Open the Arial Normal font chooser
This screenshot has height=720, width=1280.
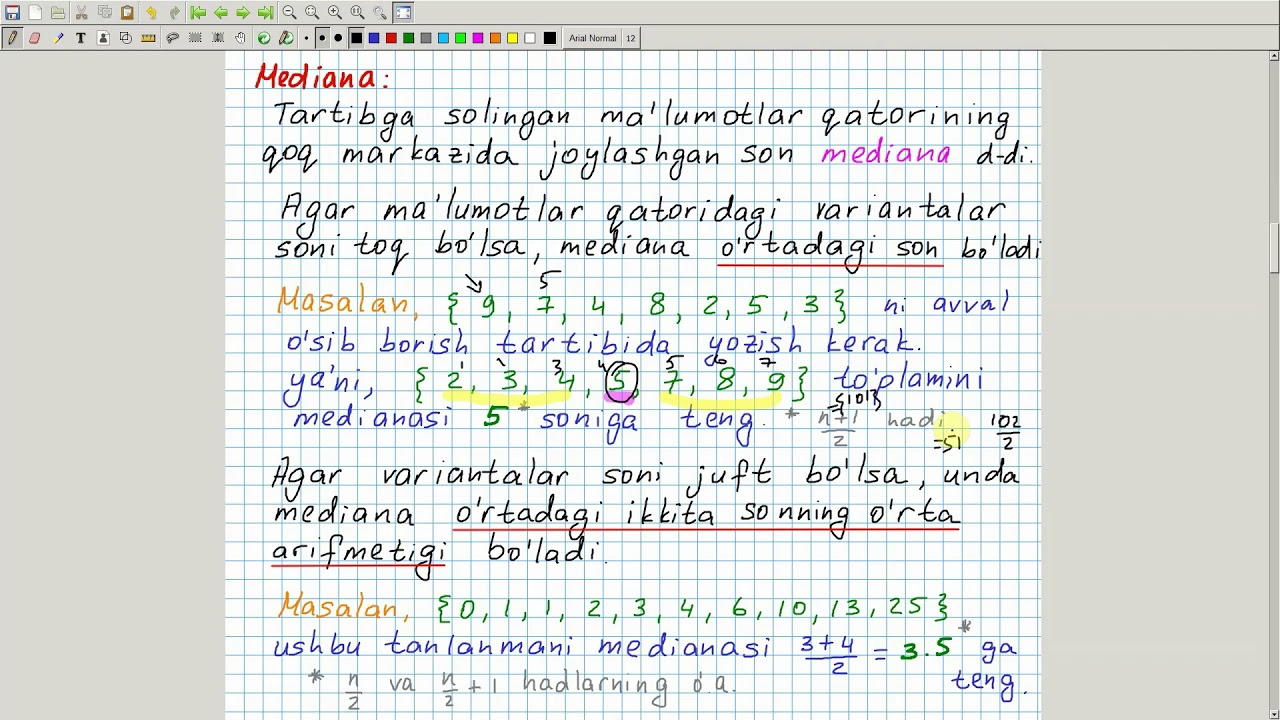pyautogui.click(x=592, y=38)
